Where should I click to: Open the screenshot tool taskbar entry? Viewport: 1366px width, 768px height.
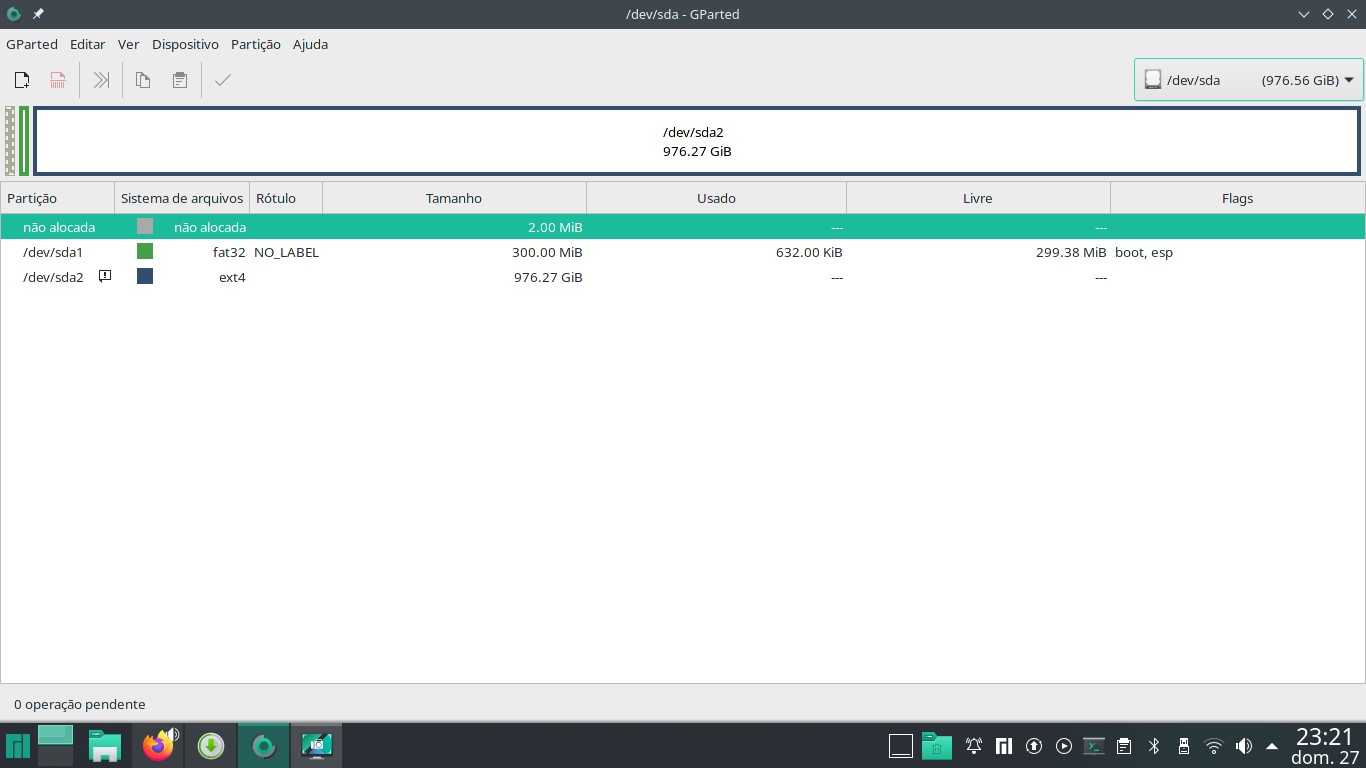[317, 745]
